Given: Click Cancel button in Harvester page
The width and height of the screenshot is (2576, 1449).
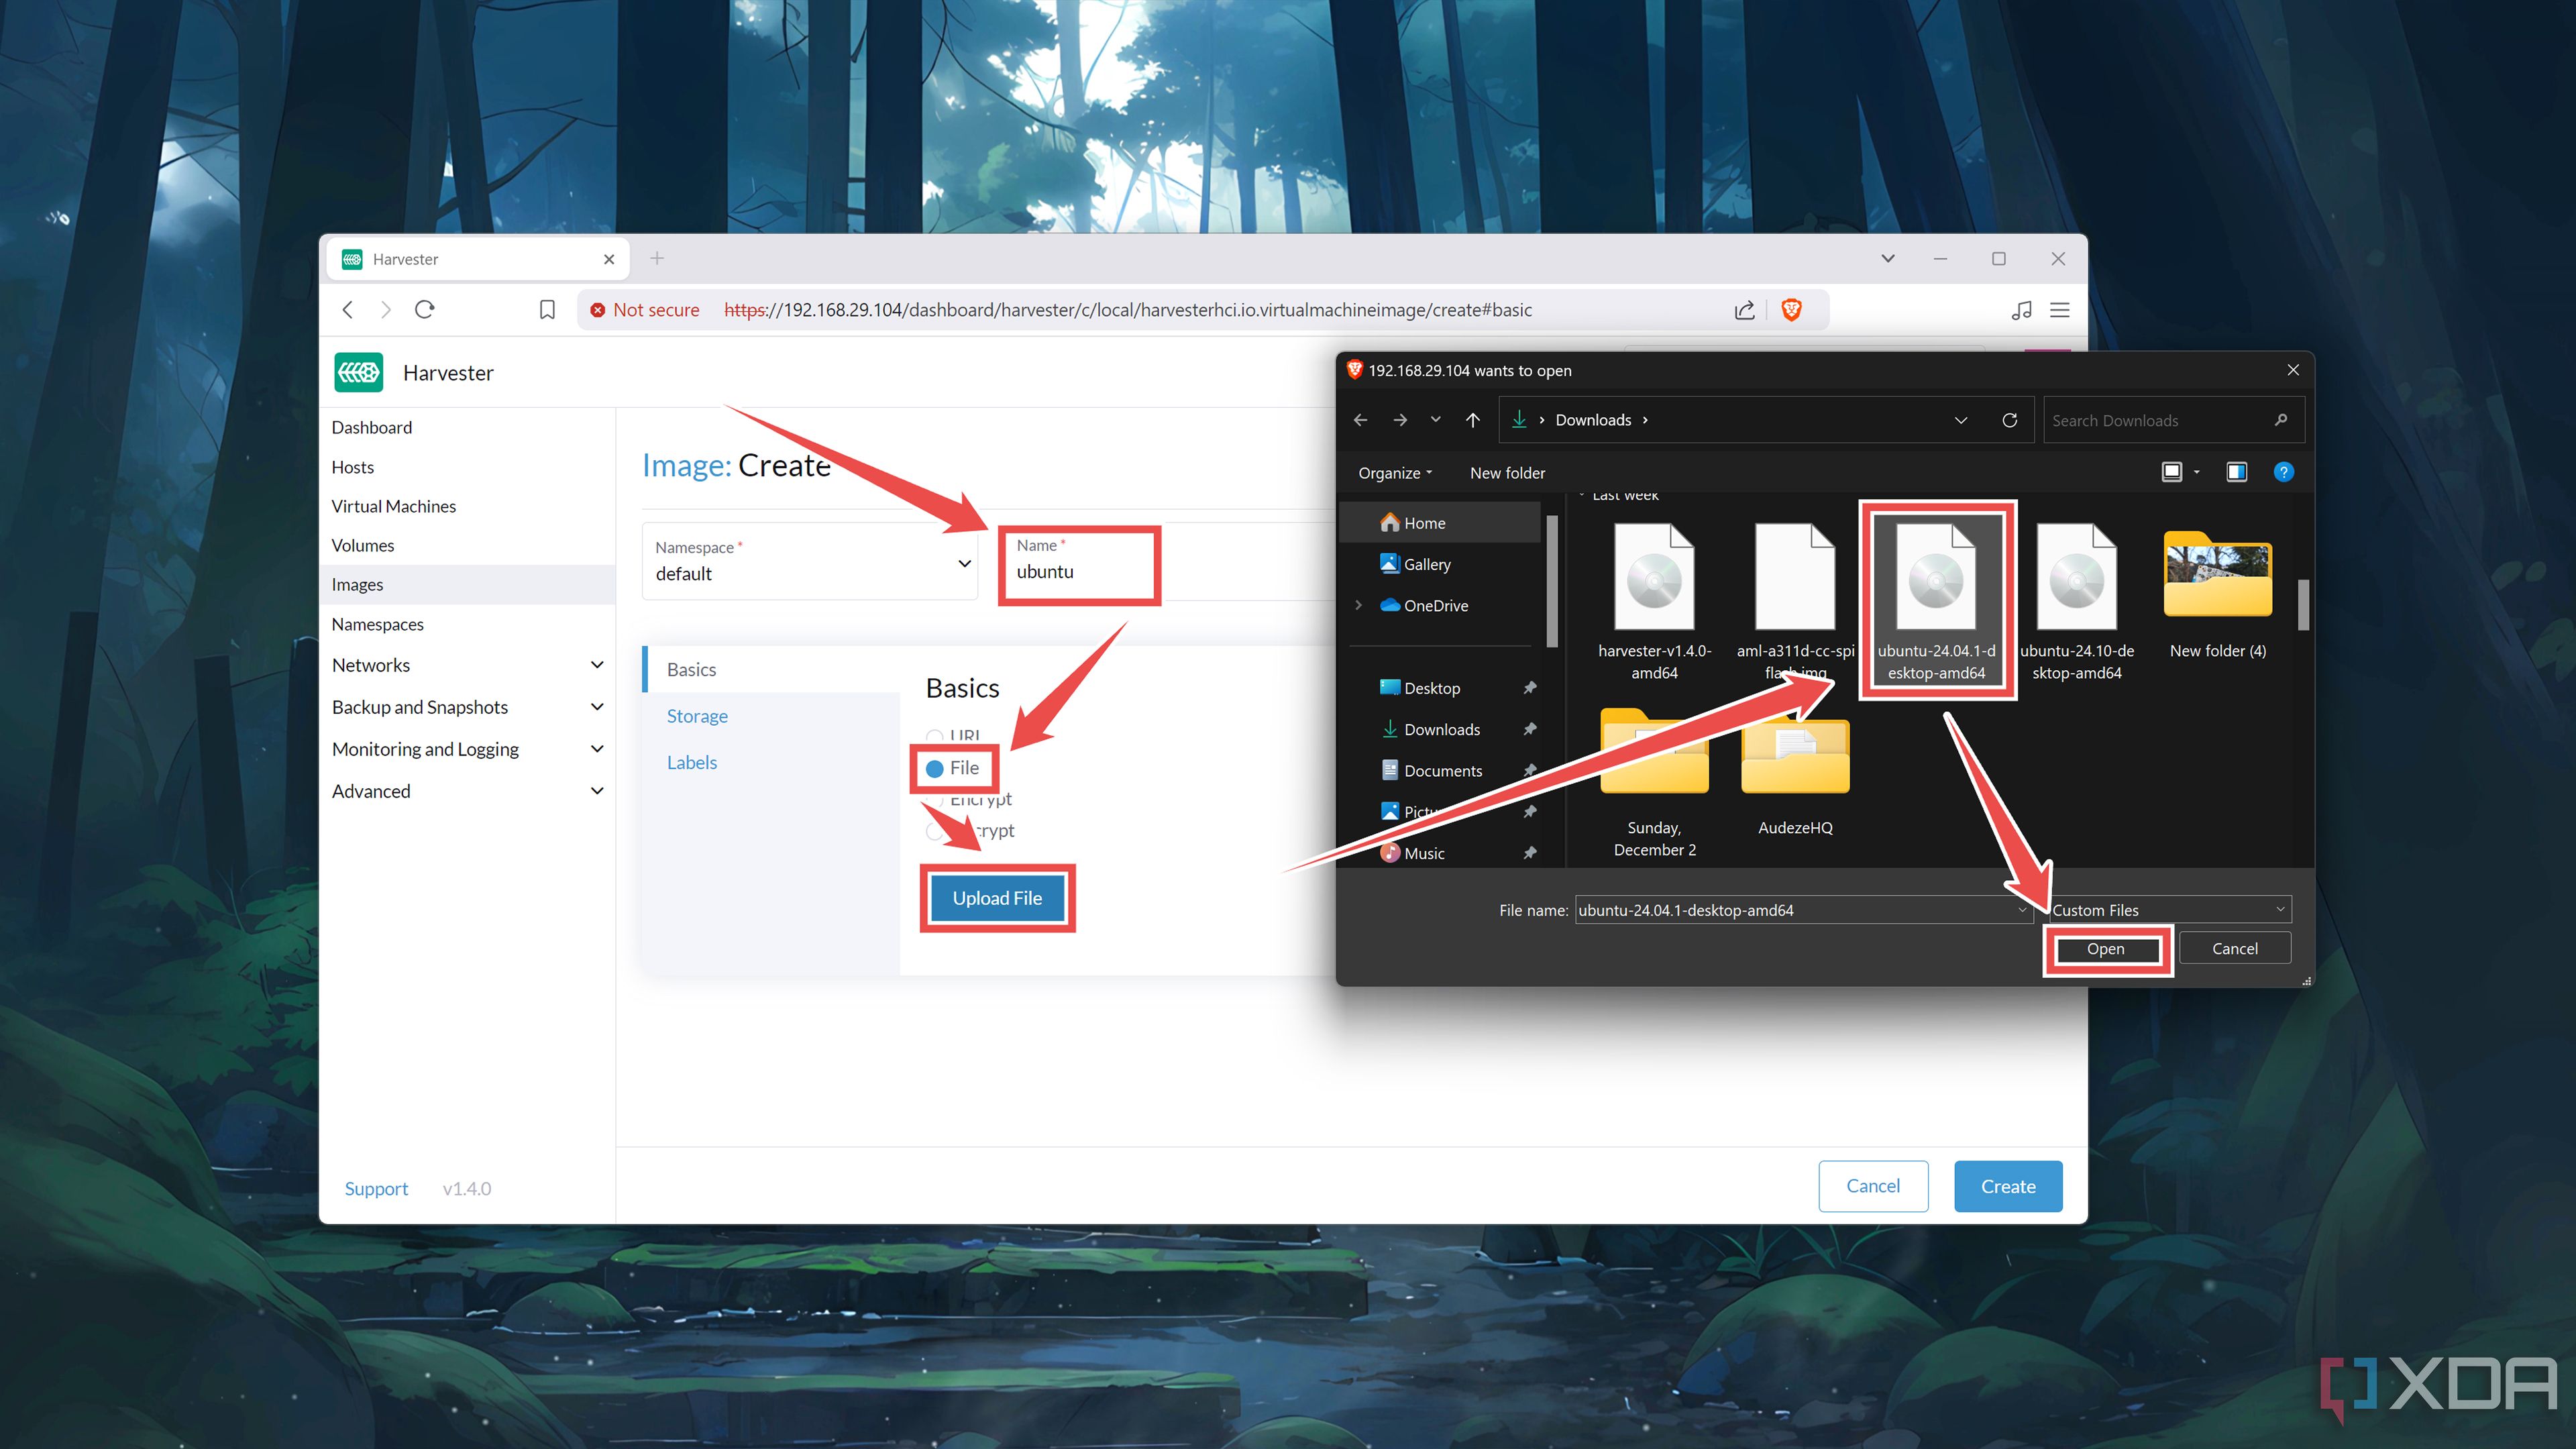Looking at the screenshot, I should (1873, 1186).
